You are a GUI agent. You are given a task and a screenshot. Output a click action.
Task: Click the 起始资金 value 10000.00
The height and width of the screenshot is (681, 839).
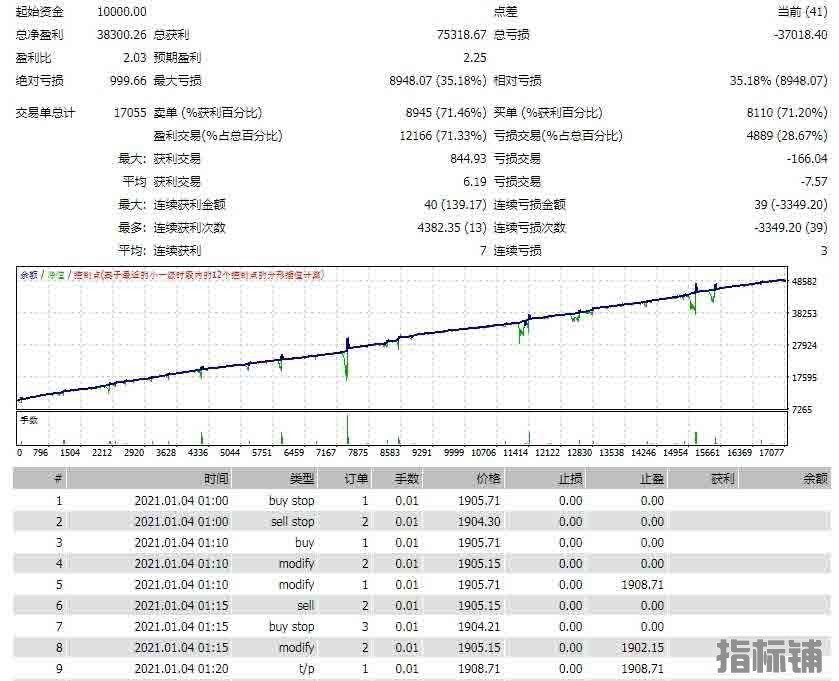click(x=122, y=12)
